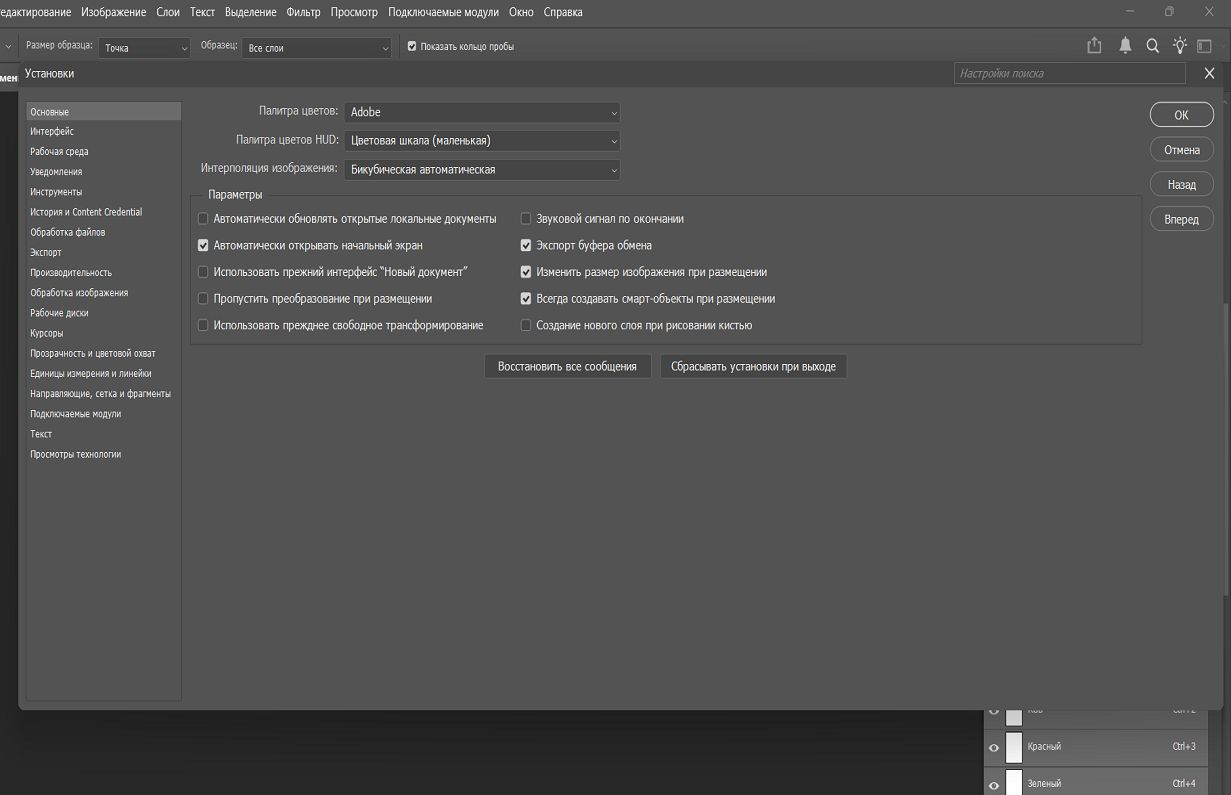1231x795 pixels.
Task: Click Сбрасывать установки при выходе button
Action: (753, 366)
